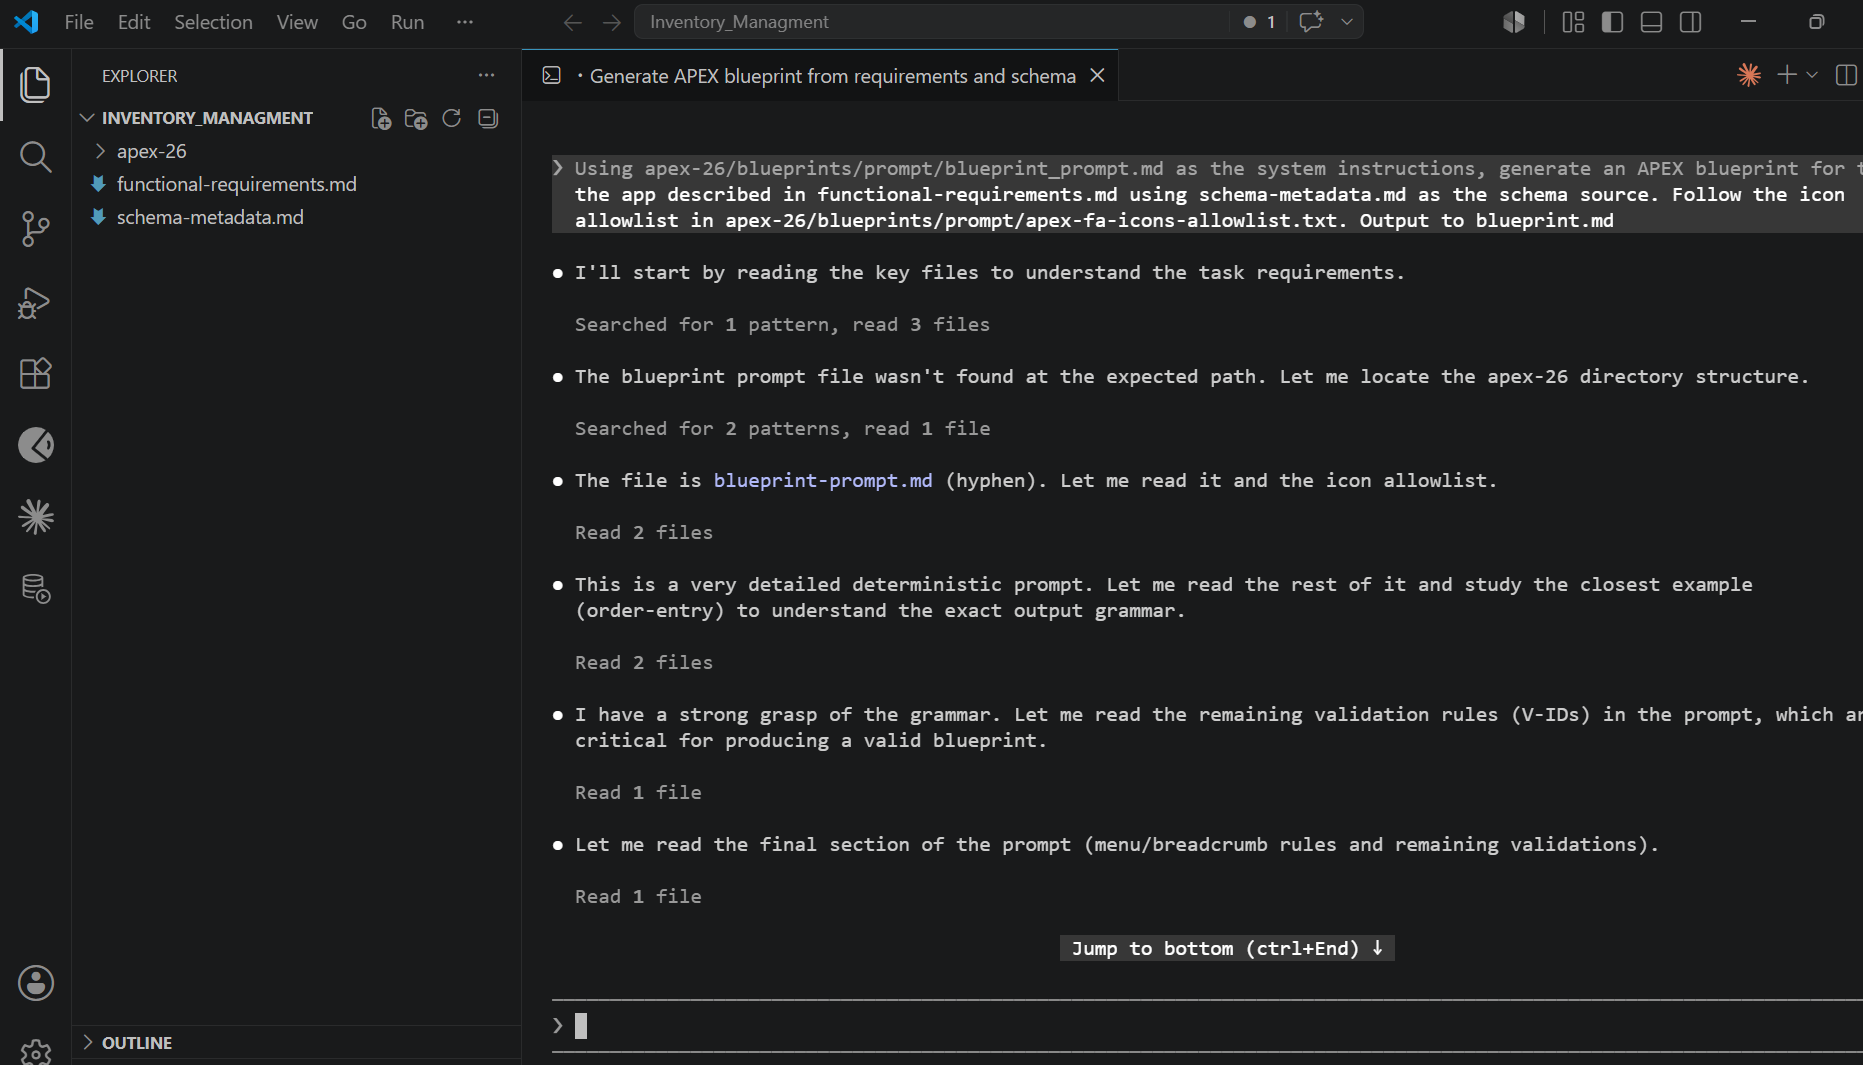Toggle the primary side bar

1612,22
